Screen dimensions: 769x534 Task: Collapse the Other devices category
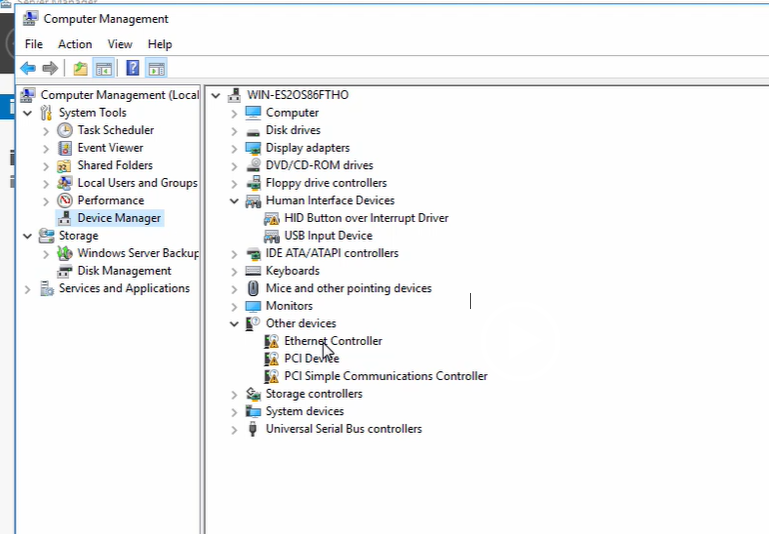[234, 324]
